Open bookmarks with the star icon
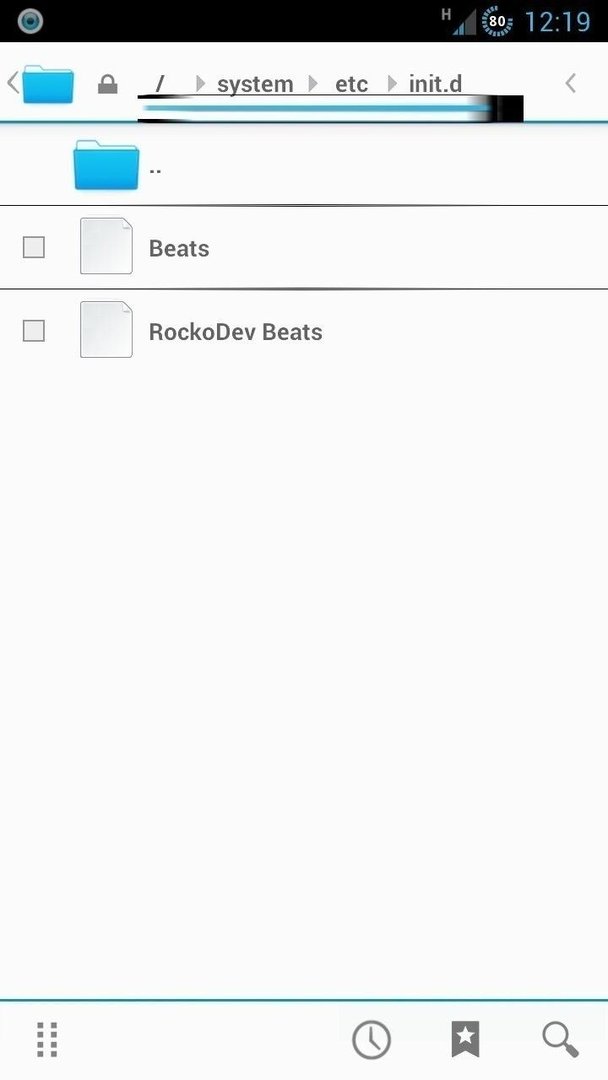The image size is (608, 1080). [x=465, y=1039]
